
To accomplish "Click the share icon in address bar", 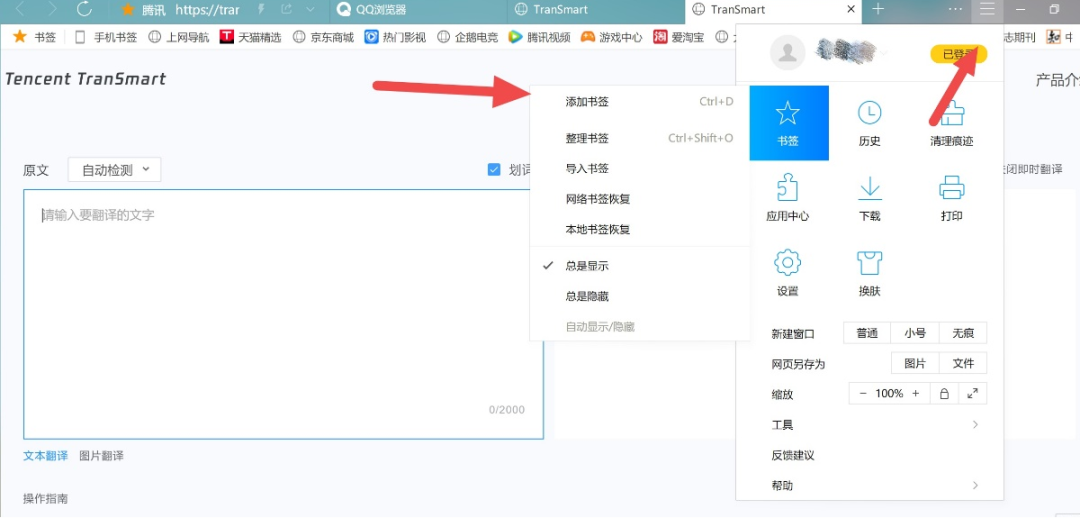I will [286, 10].
